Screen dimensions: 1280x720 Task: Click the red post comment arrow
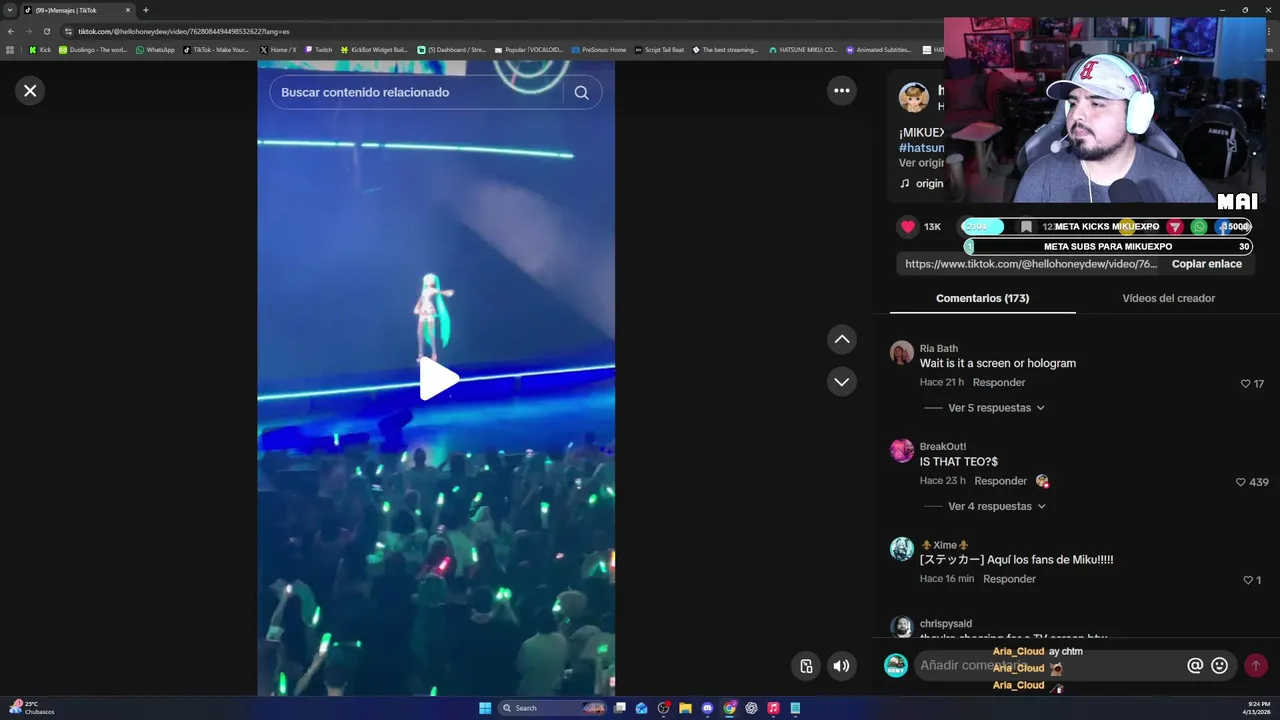click(x=1255, y=666)
